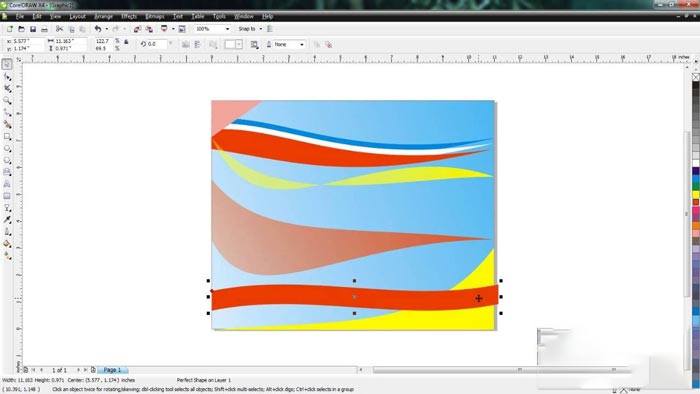Click the To Back of Layer icon
This screenshot has height=394, width=700.
(x=329, y=45)
